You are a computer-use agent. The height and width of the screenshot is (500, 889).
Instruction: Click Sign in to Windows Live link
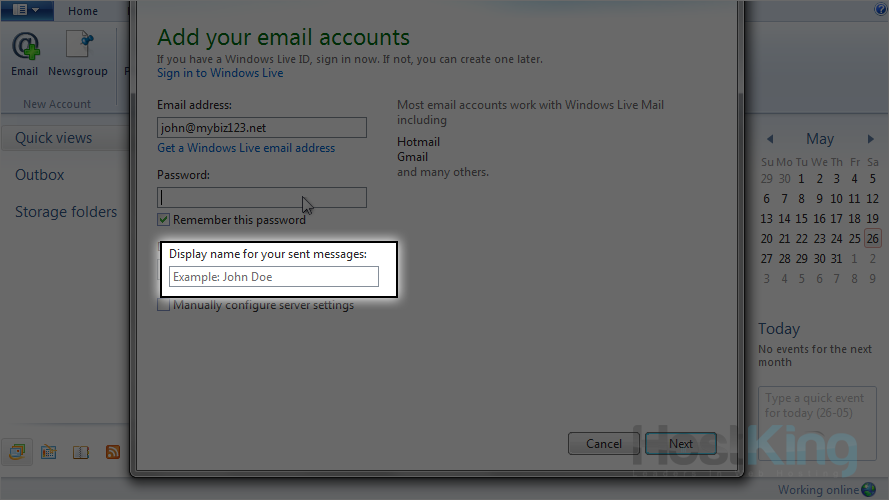coord(220,73)
